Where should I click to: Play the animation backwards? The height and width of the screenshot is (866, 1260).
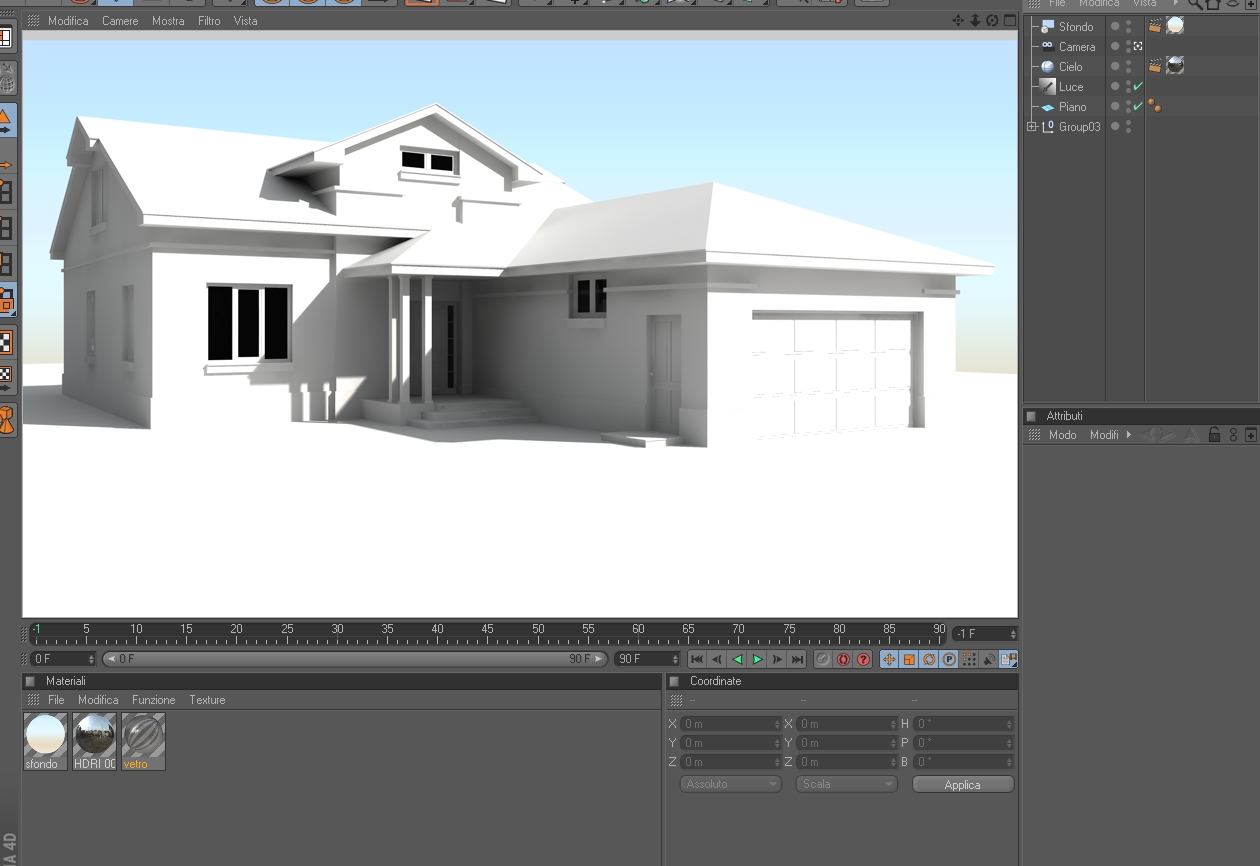click(x=737, y=659)
